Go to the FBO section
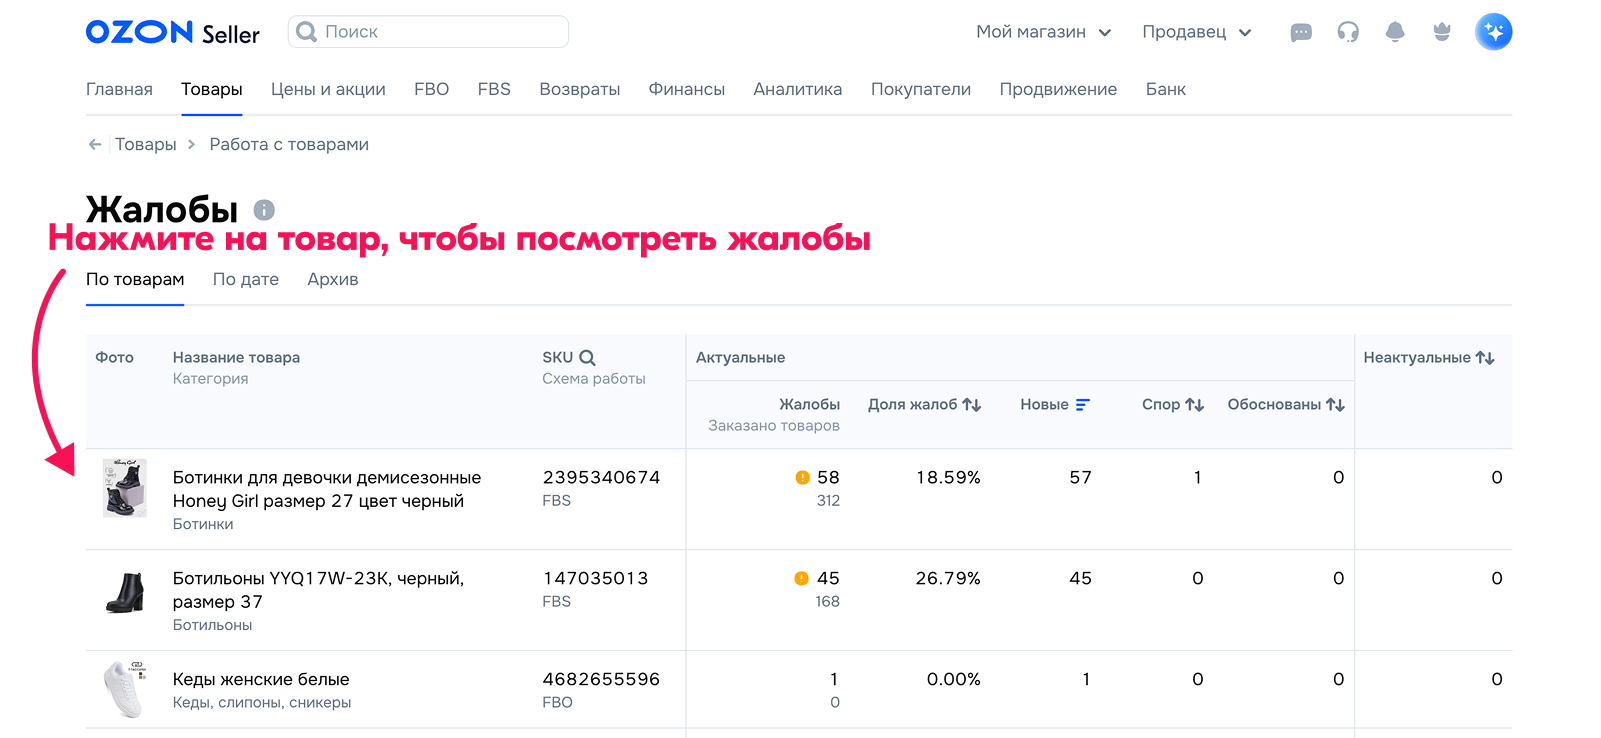The height and width of the screenshot is (738, 1601). pos(432,90)
